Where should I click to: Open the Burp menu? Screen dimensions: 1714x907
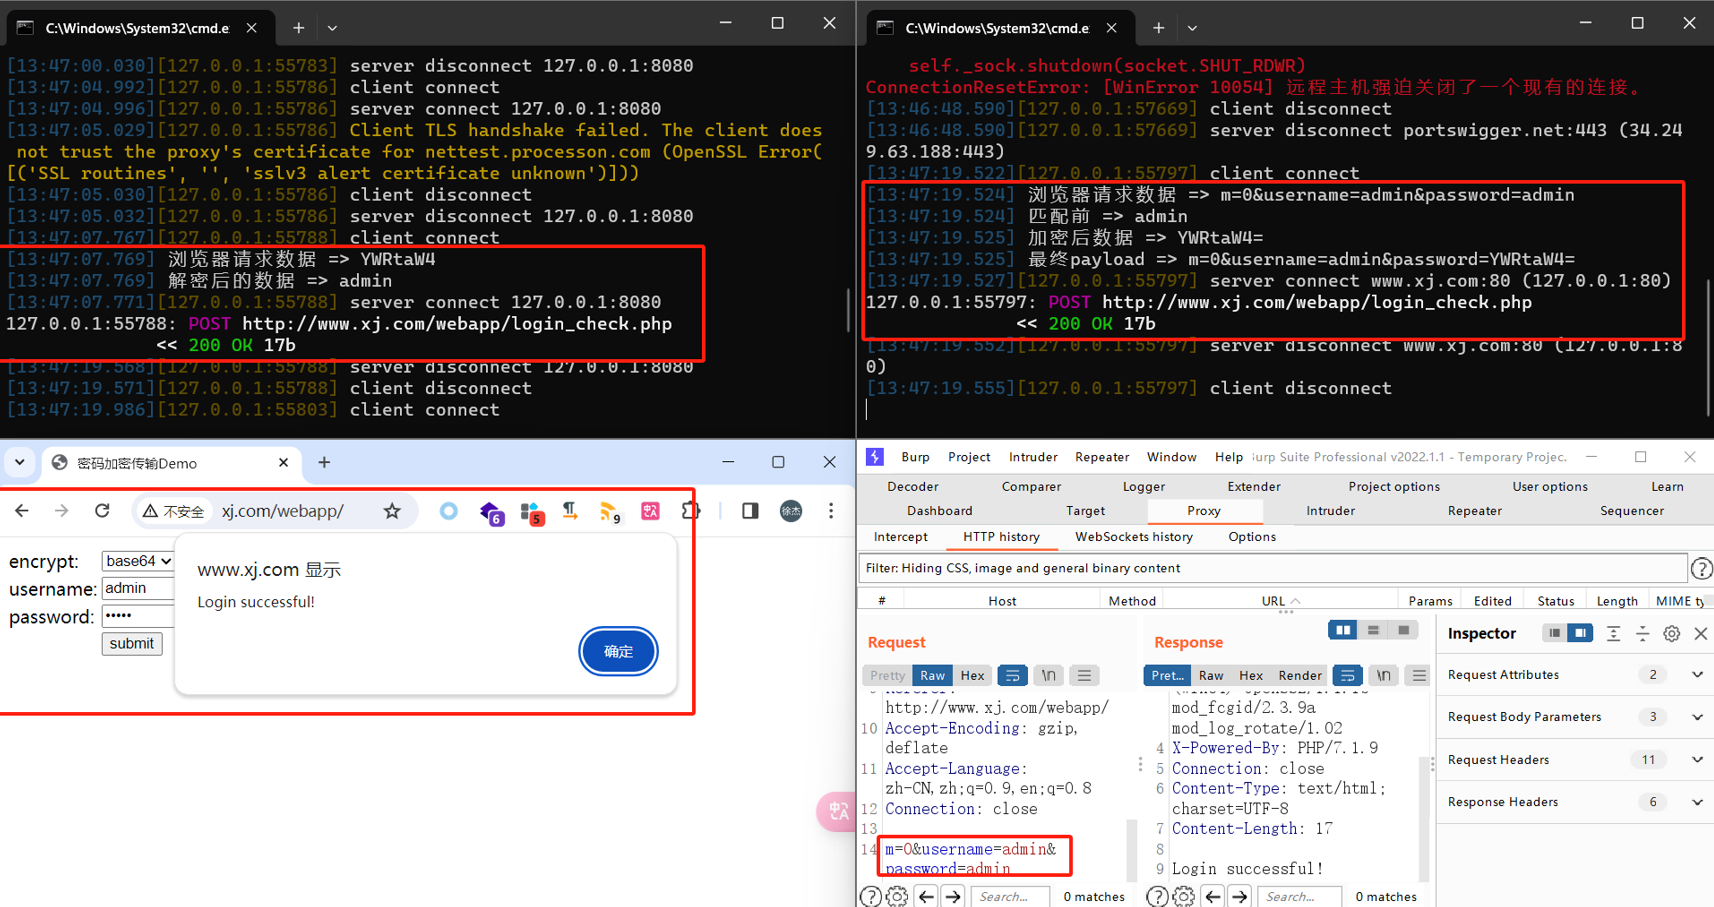(915, 457)
